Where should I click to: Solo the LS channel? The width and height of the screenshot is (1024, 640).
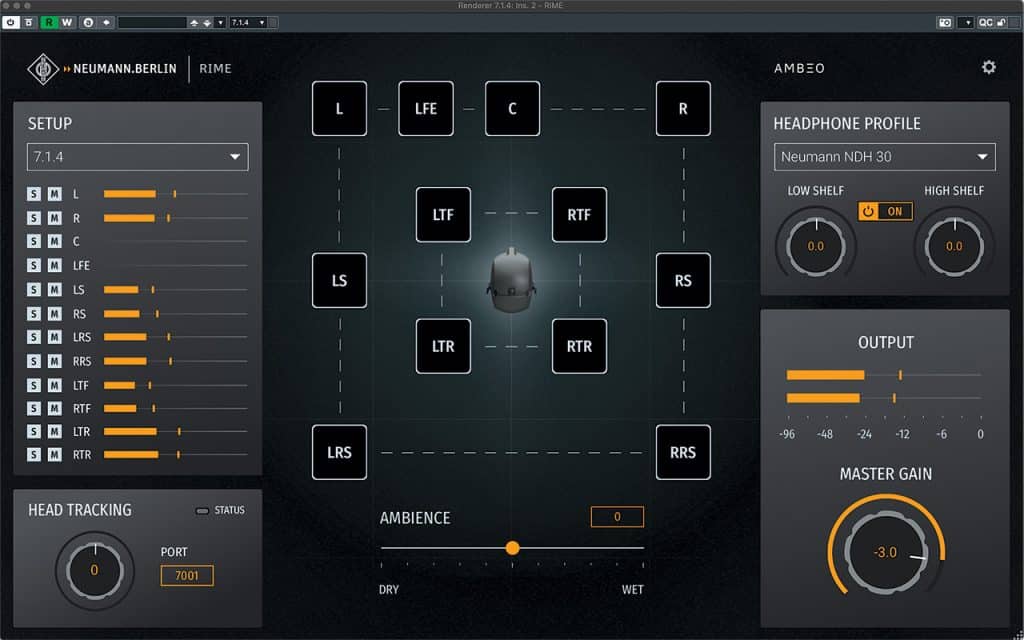34,289
